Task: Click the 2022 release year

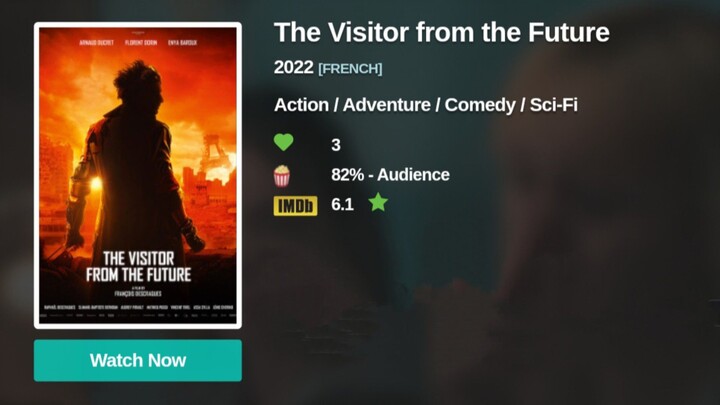Action: (x=293, y=68)
